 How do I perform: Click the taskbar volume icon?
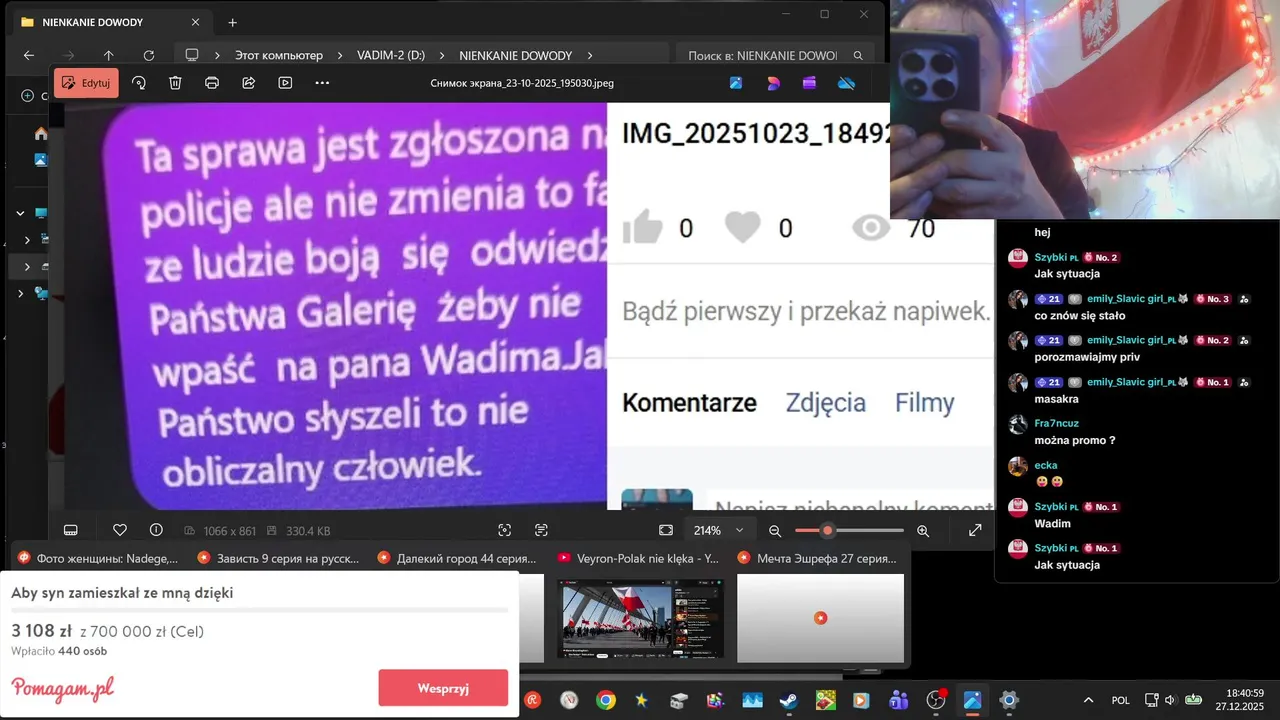pyautogui.click(x=1169, y=700)
